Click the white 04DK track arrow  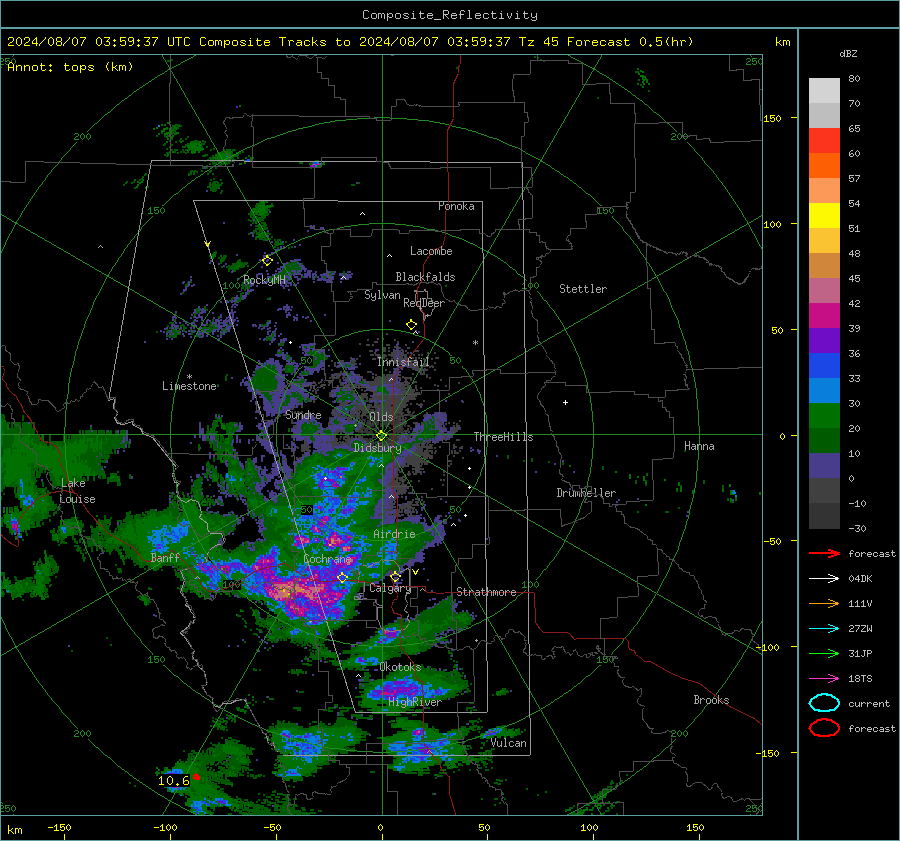(x=824, y=579)
